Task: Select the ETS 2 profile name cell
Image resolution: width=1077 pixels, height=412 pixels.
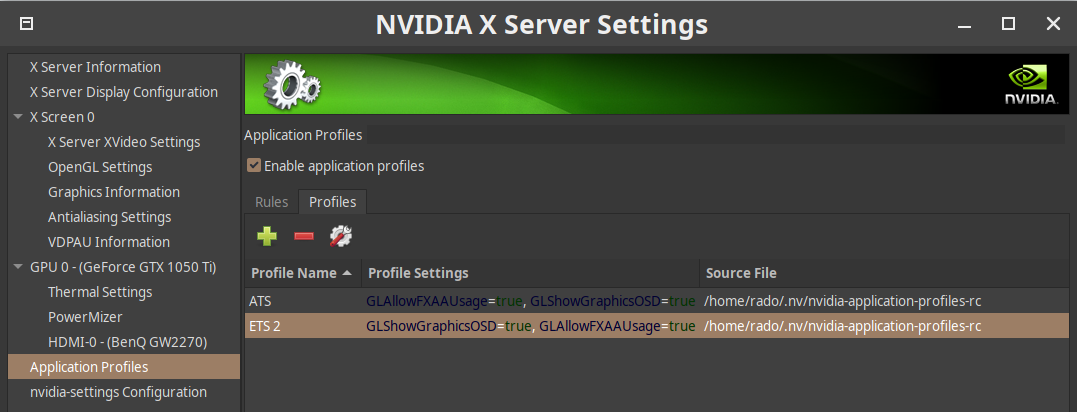Action: click(303, 326)
